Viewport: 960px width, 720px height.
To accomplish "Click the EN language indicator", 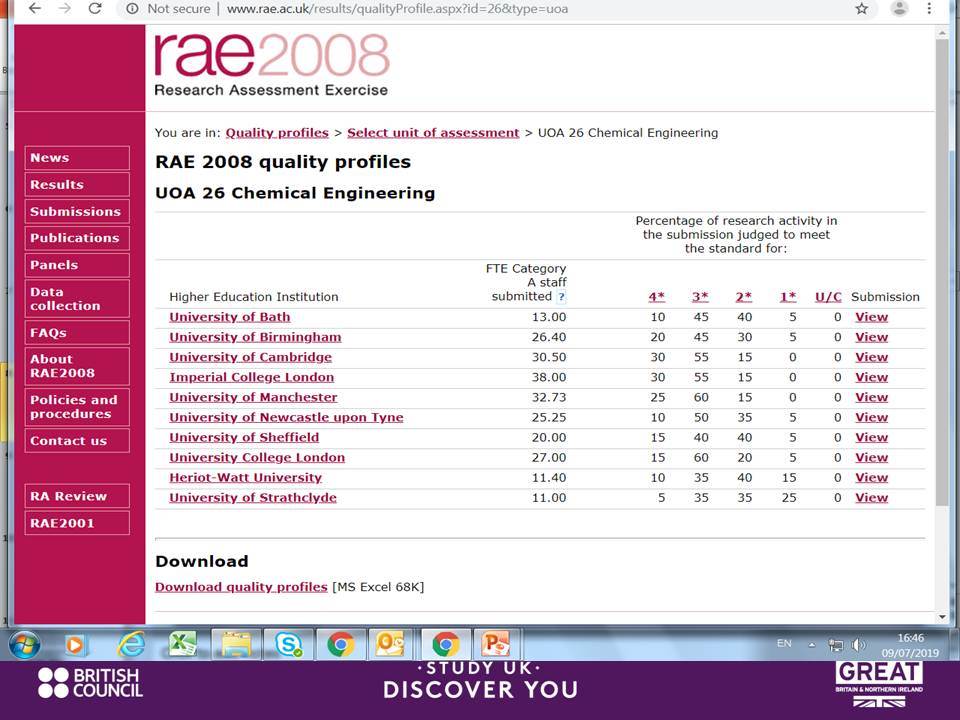I will pos(784,643).
